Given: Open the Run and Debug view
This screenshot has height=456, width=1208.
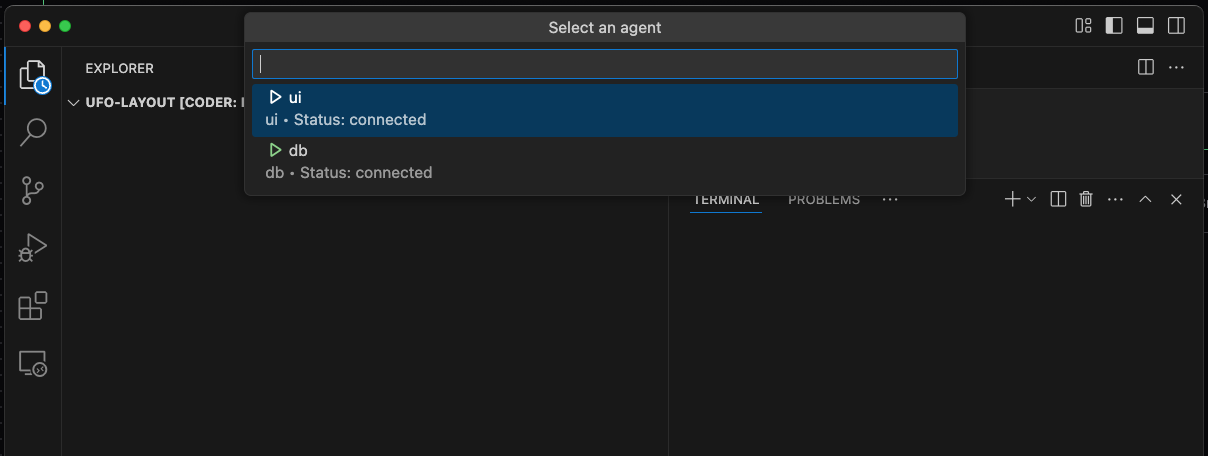Looking at the screenshot, I should point(33,247).
